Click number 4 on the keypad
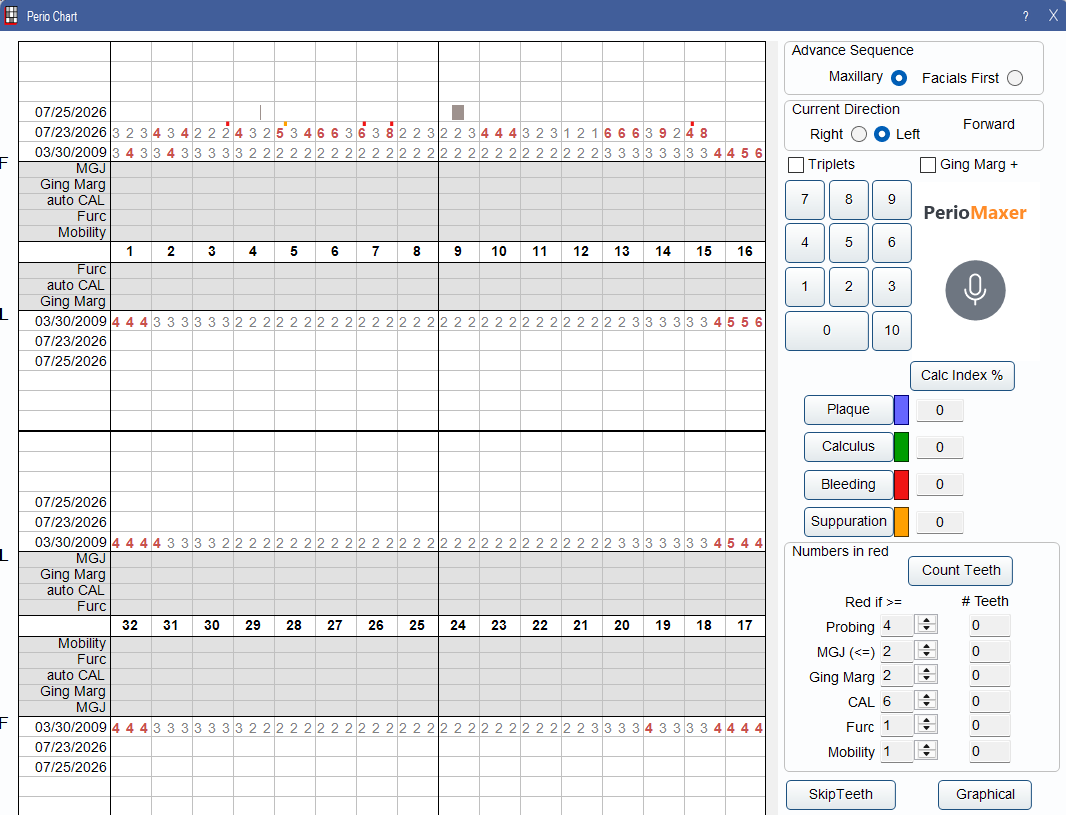Image resolution: width=1066 pixels, height=815 pixels. pyautogui.click(x=805, y=243)
